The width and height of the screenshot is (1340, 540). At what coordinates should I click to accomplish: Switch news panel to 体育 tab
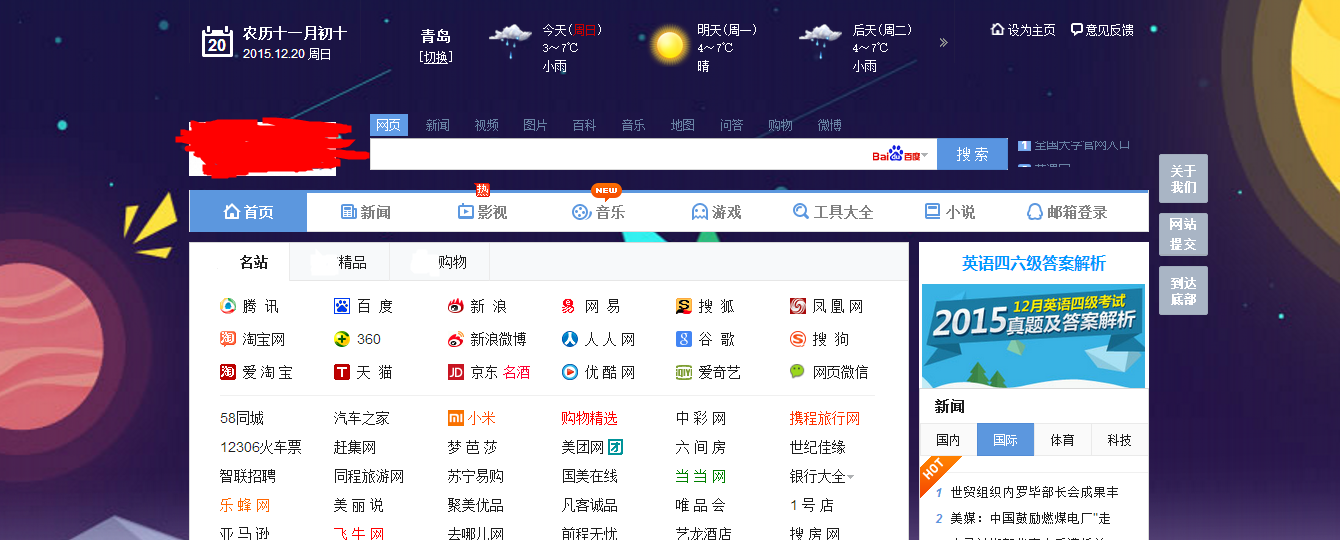[1063, 440]
